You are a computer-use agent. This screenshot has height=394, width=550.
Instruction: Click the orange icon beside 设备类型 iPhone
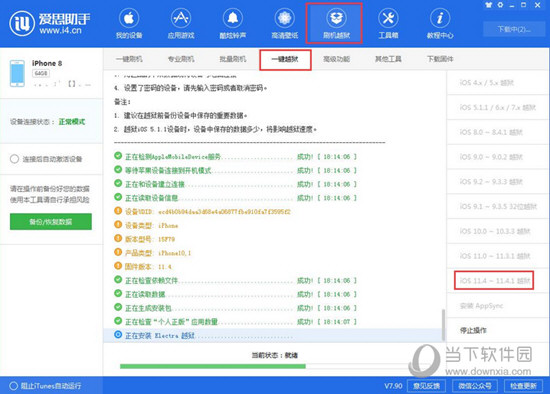(x=118, y=225)
